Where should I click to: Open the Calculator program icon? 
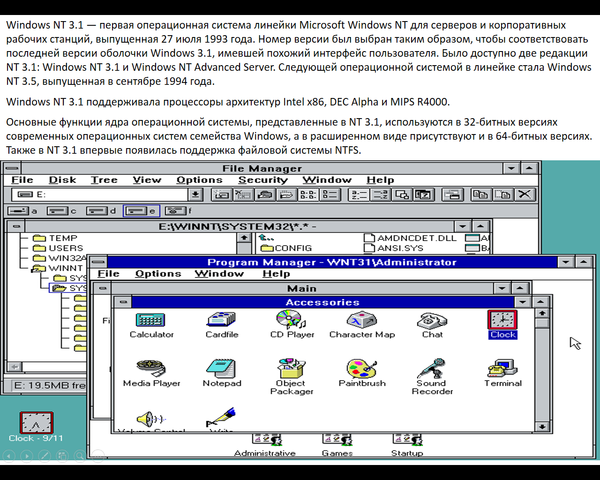[x=151, y=320]
